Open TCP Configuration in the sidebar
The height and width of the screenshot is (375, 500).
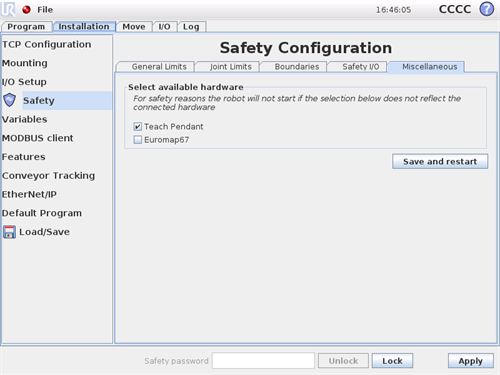[x=47, y=44]
